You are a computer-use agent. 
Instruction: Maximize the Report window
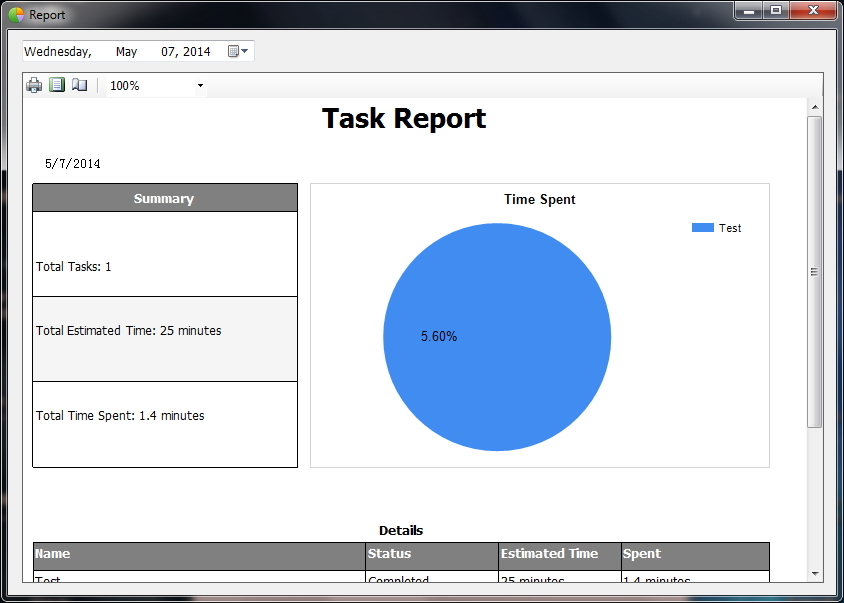click(x=776, y=10)
